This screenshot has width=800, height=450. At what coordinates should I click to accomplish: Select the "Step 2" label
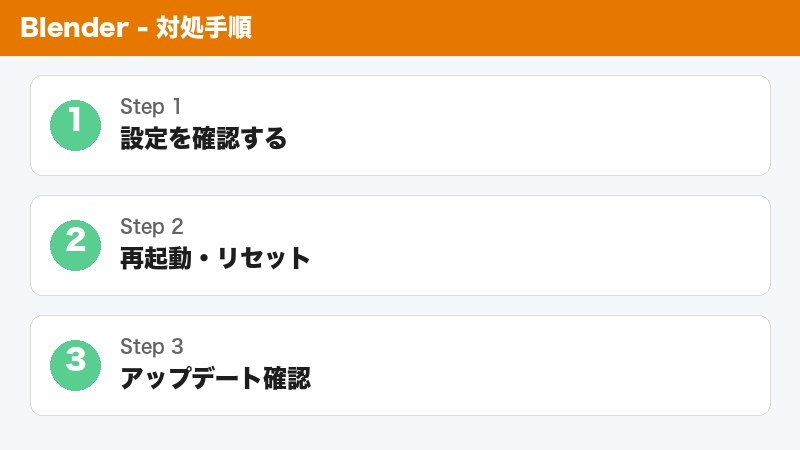151,227
